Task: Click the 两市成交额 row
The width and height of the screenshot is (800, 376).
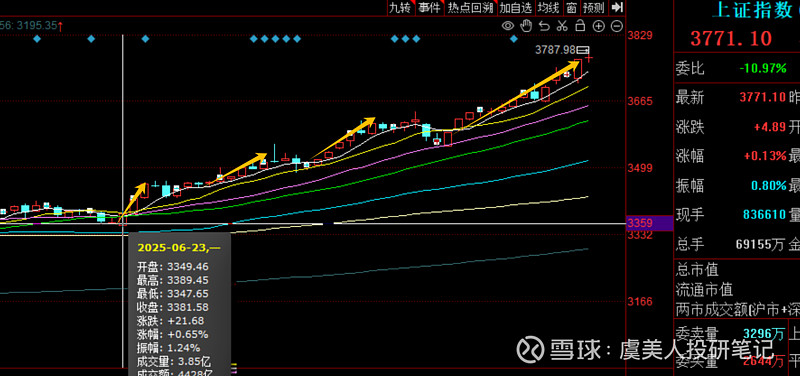Action: pos(737,309)
